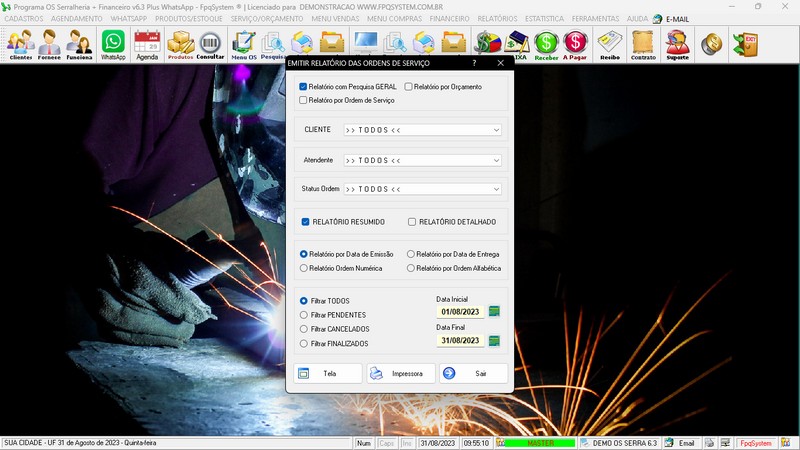Open the Clientes toolbar icon
800x450 pixels.
pyautogui.click(x=20, y=44)
